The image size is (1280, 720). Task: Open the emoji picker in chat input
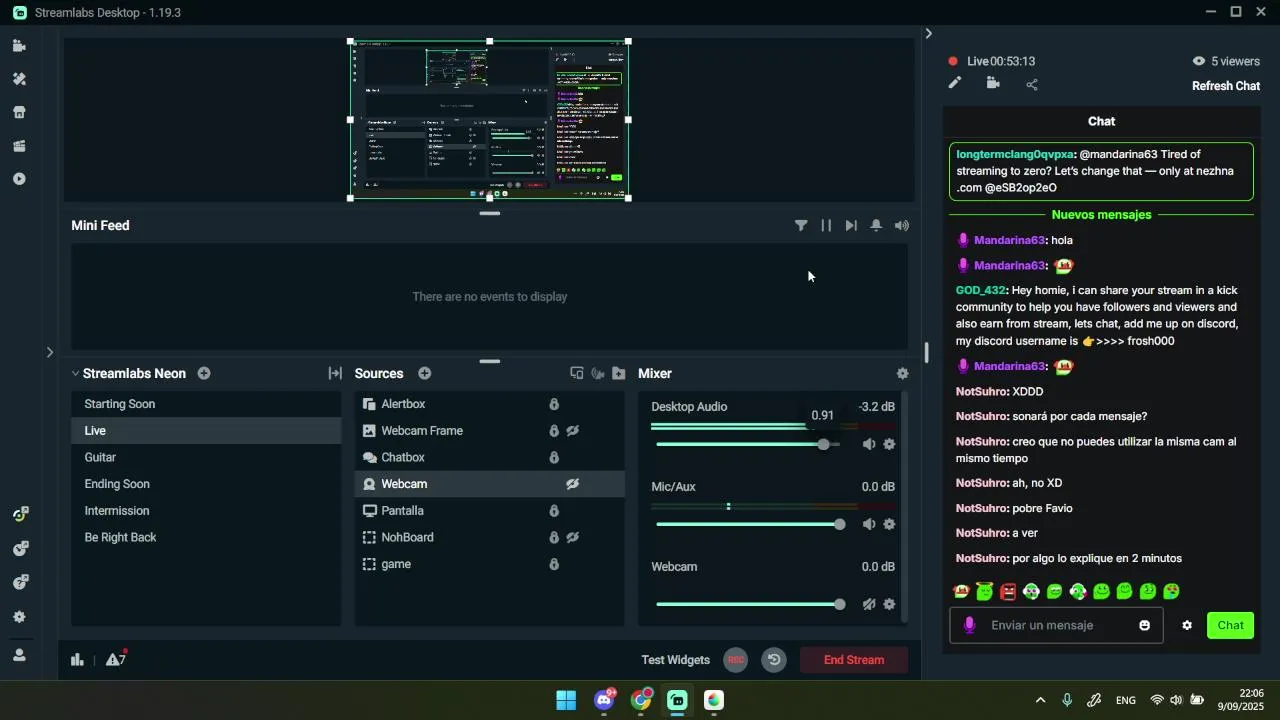click(1145, 626)
